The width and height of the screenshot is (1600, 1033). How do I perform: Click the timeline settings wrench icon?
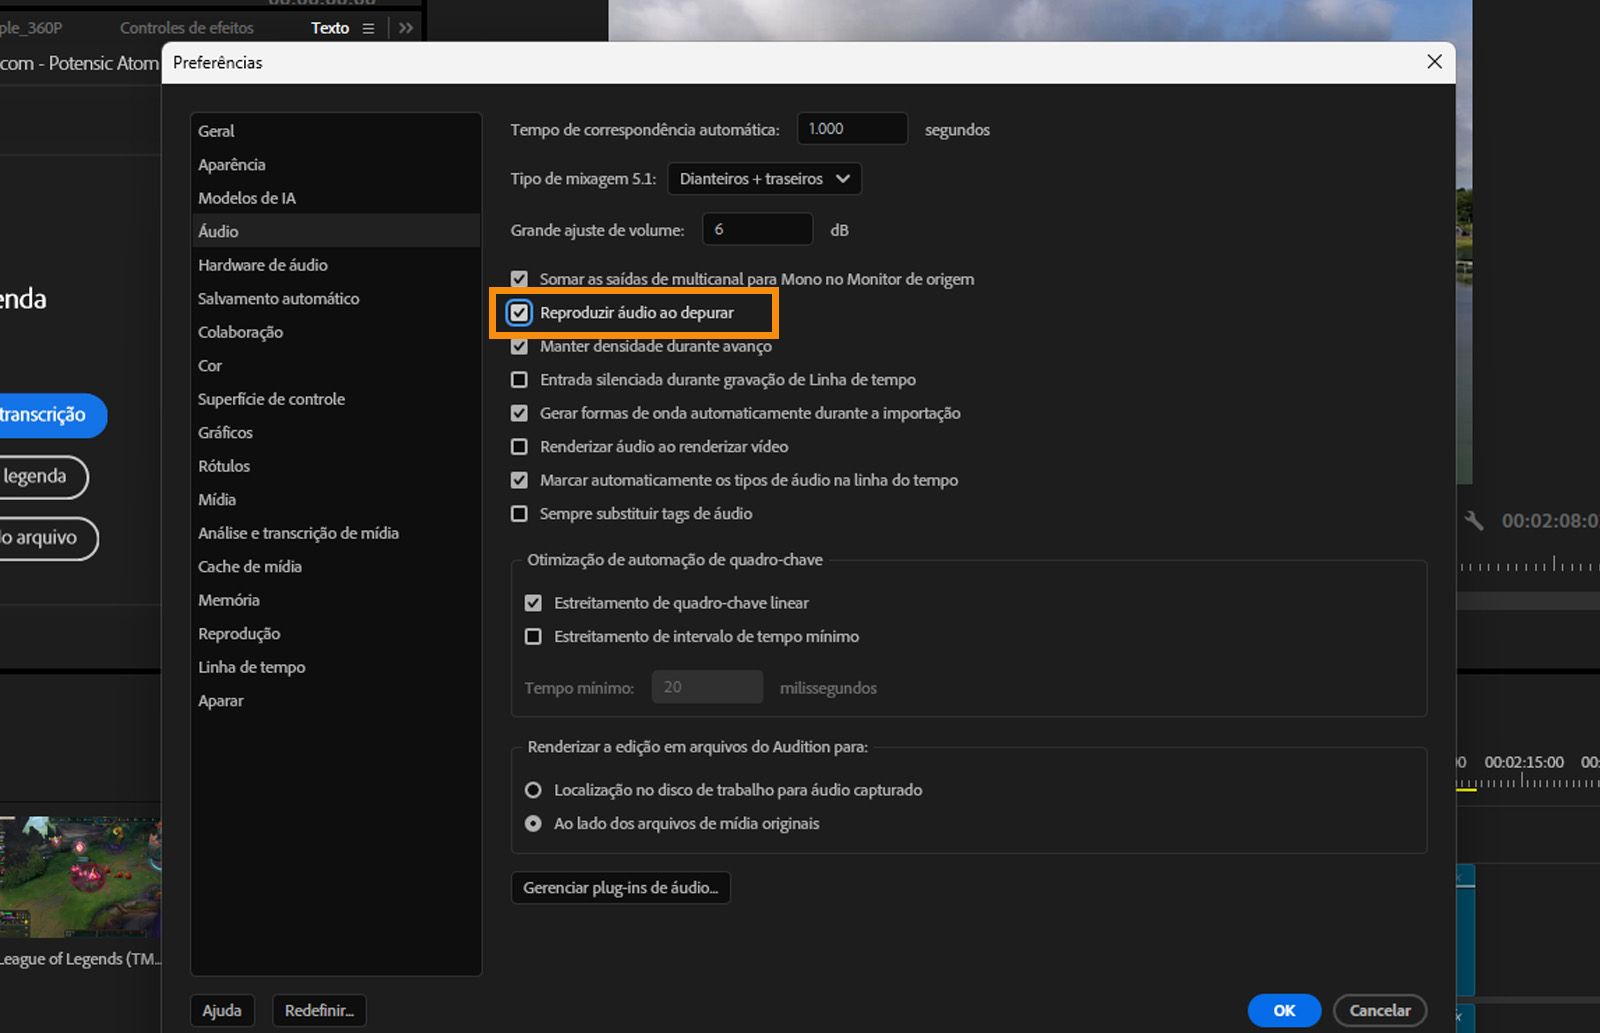pyautogui.click(x=1474, y=520)
